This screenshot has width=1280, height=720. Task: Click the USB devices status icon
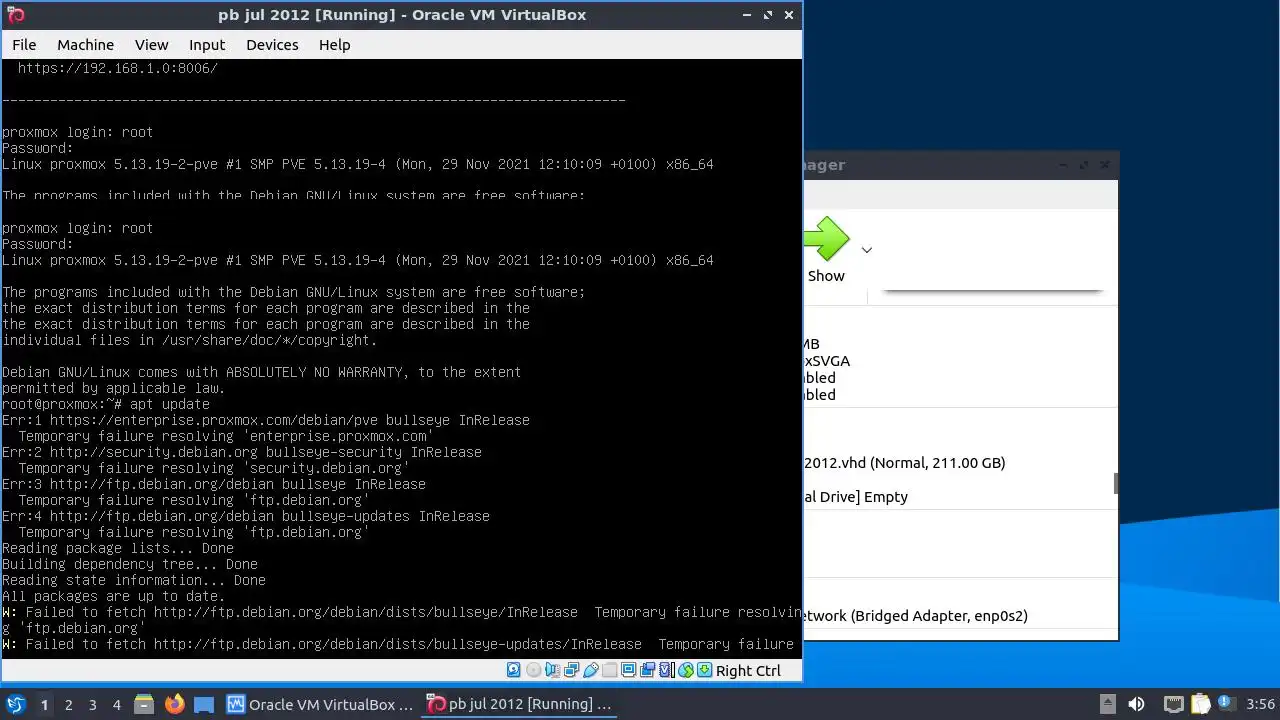click(590, 671)
